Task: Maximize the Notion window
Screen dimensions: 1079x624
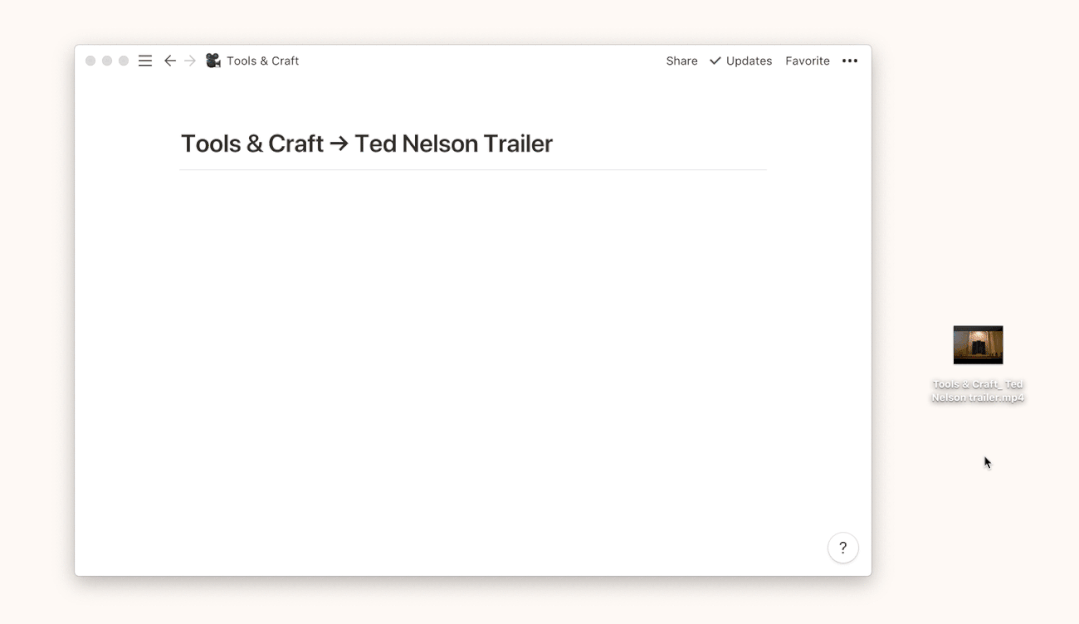Action: point(124,61)
